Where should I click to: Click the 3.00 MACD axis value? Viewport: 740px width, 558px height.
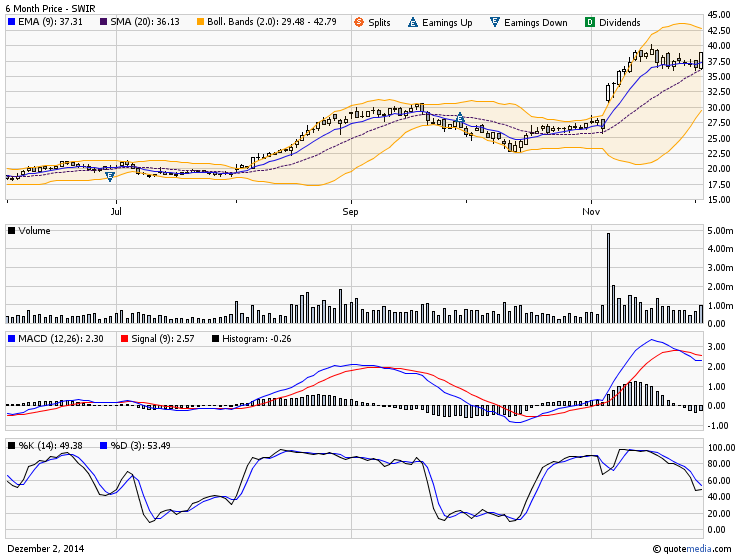click(x=716, y=346)
